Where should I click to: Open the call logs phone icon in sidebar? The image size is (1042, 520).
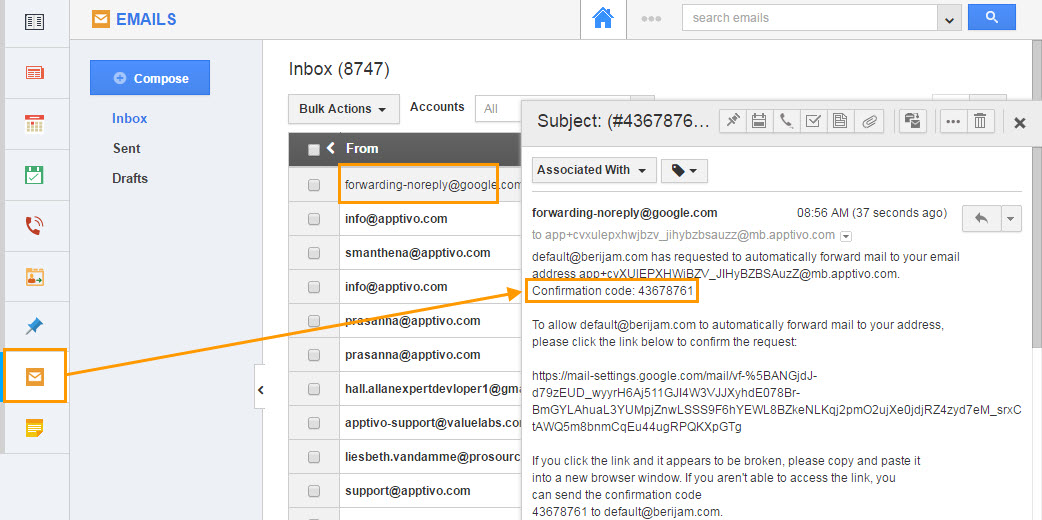pos(35,226)
